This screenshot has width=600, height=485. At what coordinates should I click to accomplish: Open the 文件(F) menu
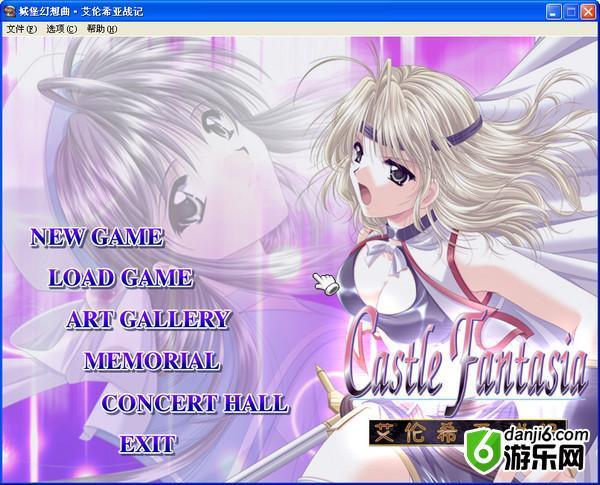pos(22,29)
